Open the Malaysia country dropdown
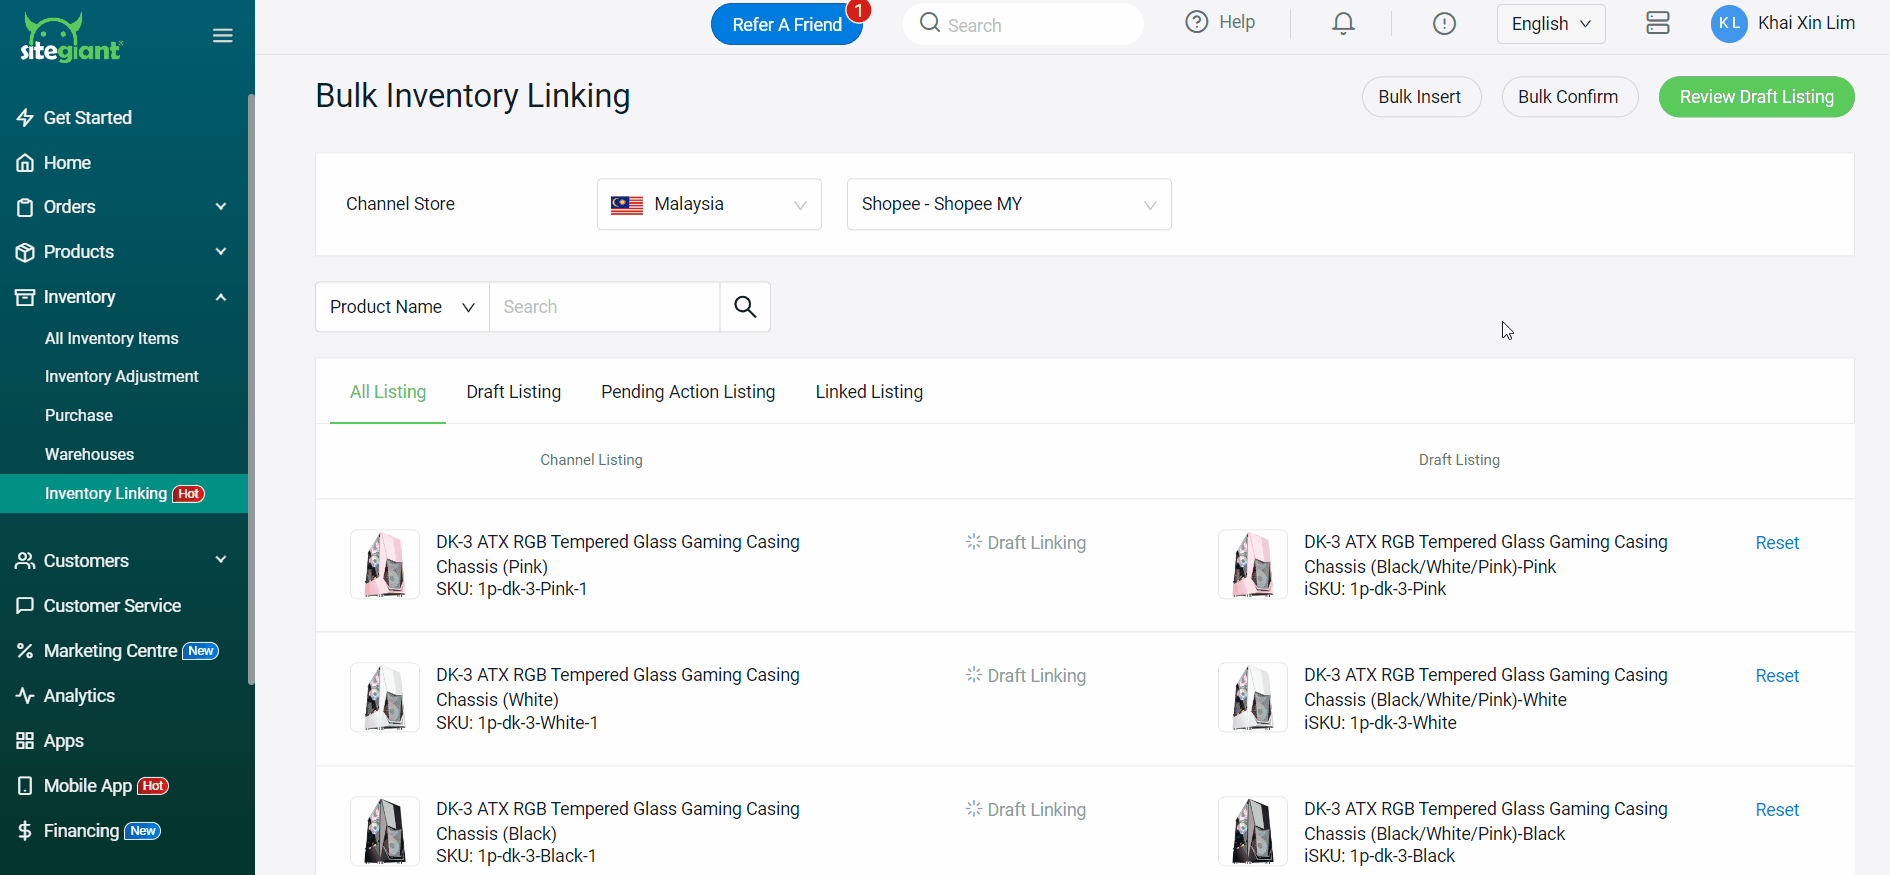Image resolution: width=1890 pixels, height=875 pixels. pos(709,204)
